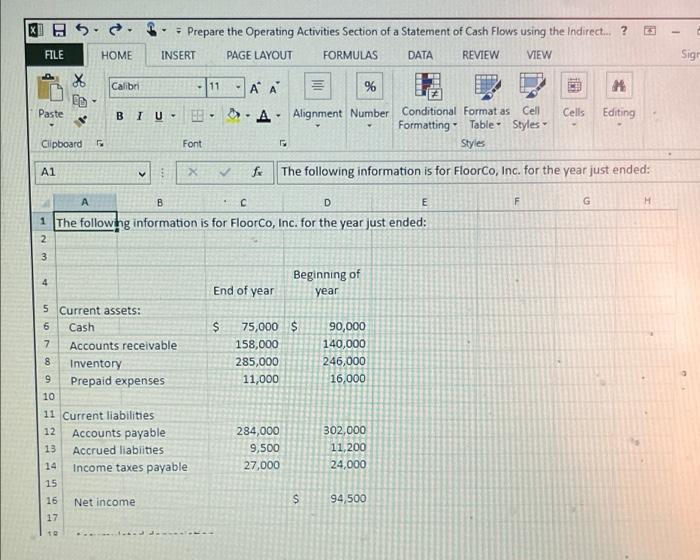Copy selection with the Copy icon
Screen dimensions: 700x560
click(x=79, y=101)
